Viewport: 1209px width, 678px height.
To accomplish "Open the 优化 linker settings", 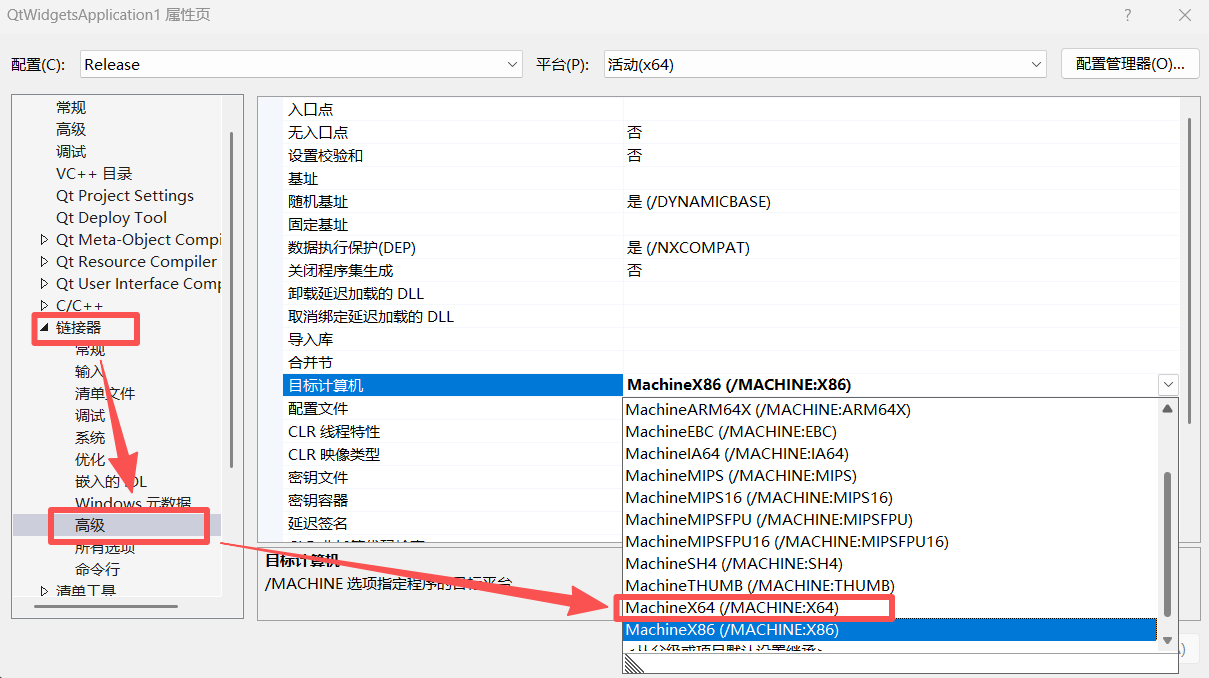I will (89, 459).
